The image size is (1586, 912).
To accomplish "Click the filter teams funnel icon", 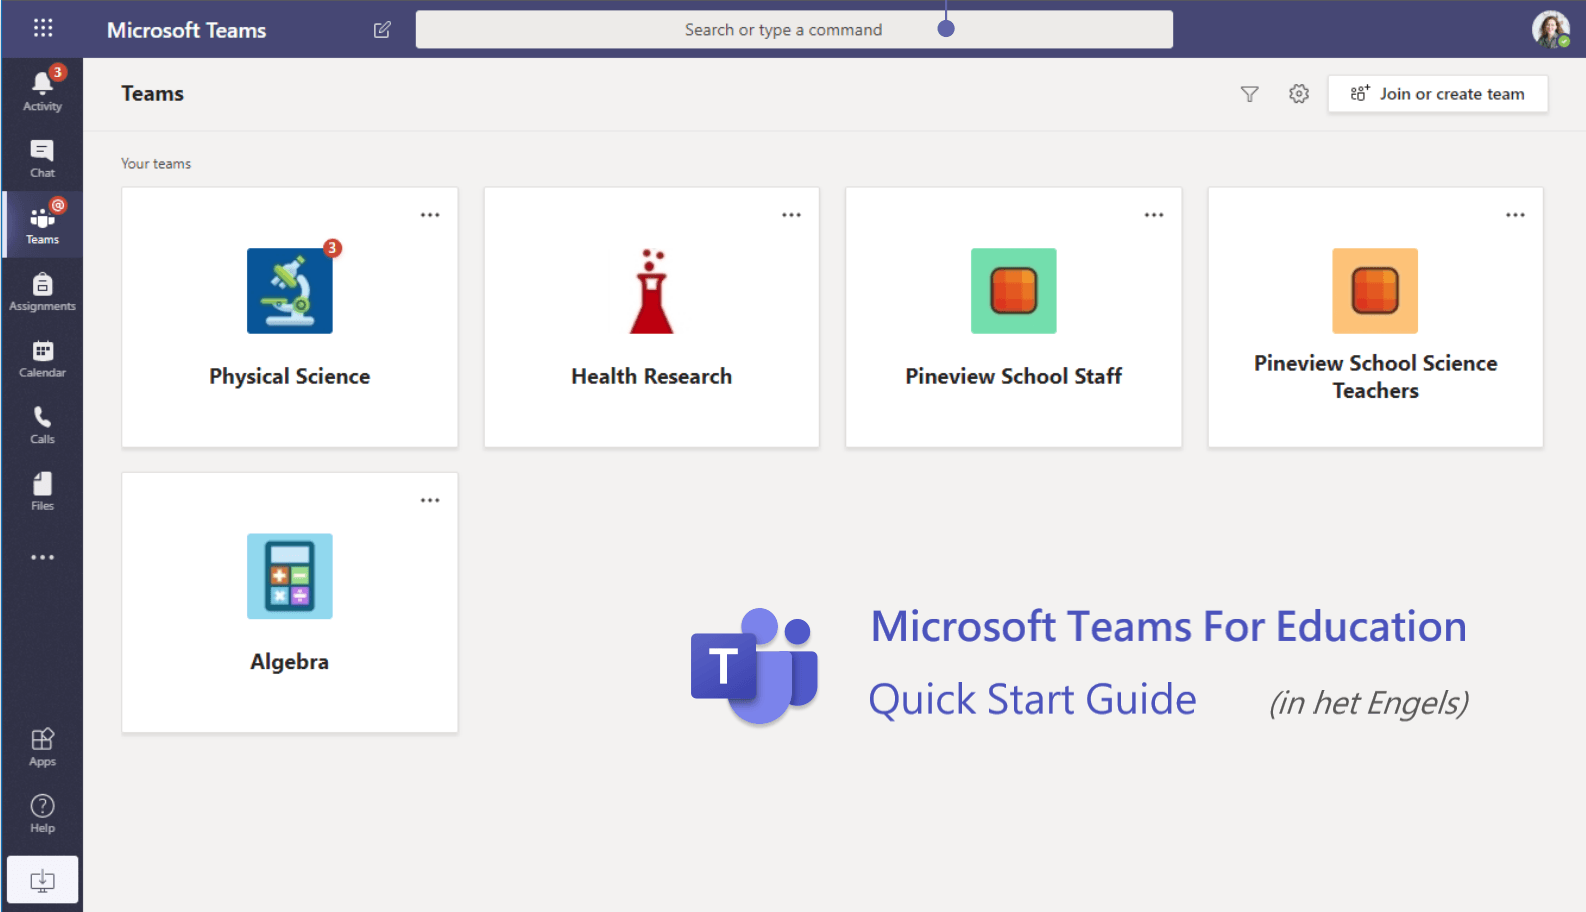I will point(1249,94).
